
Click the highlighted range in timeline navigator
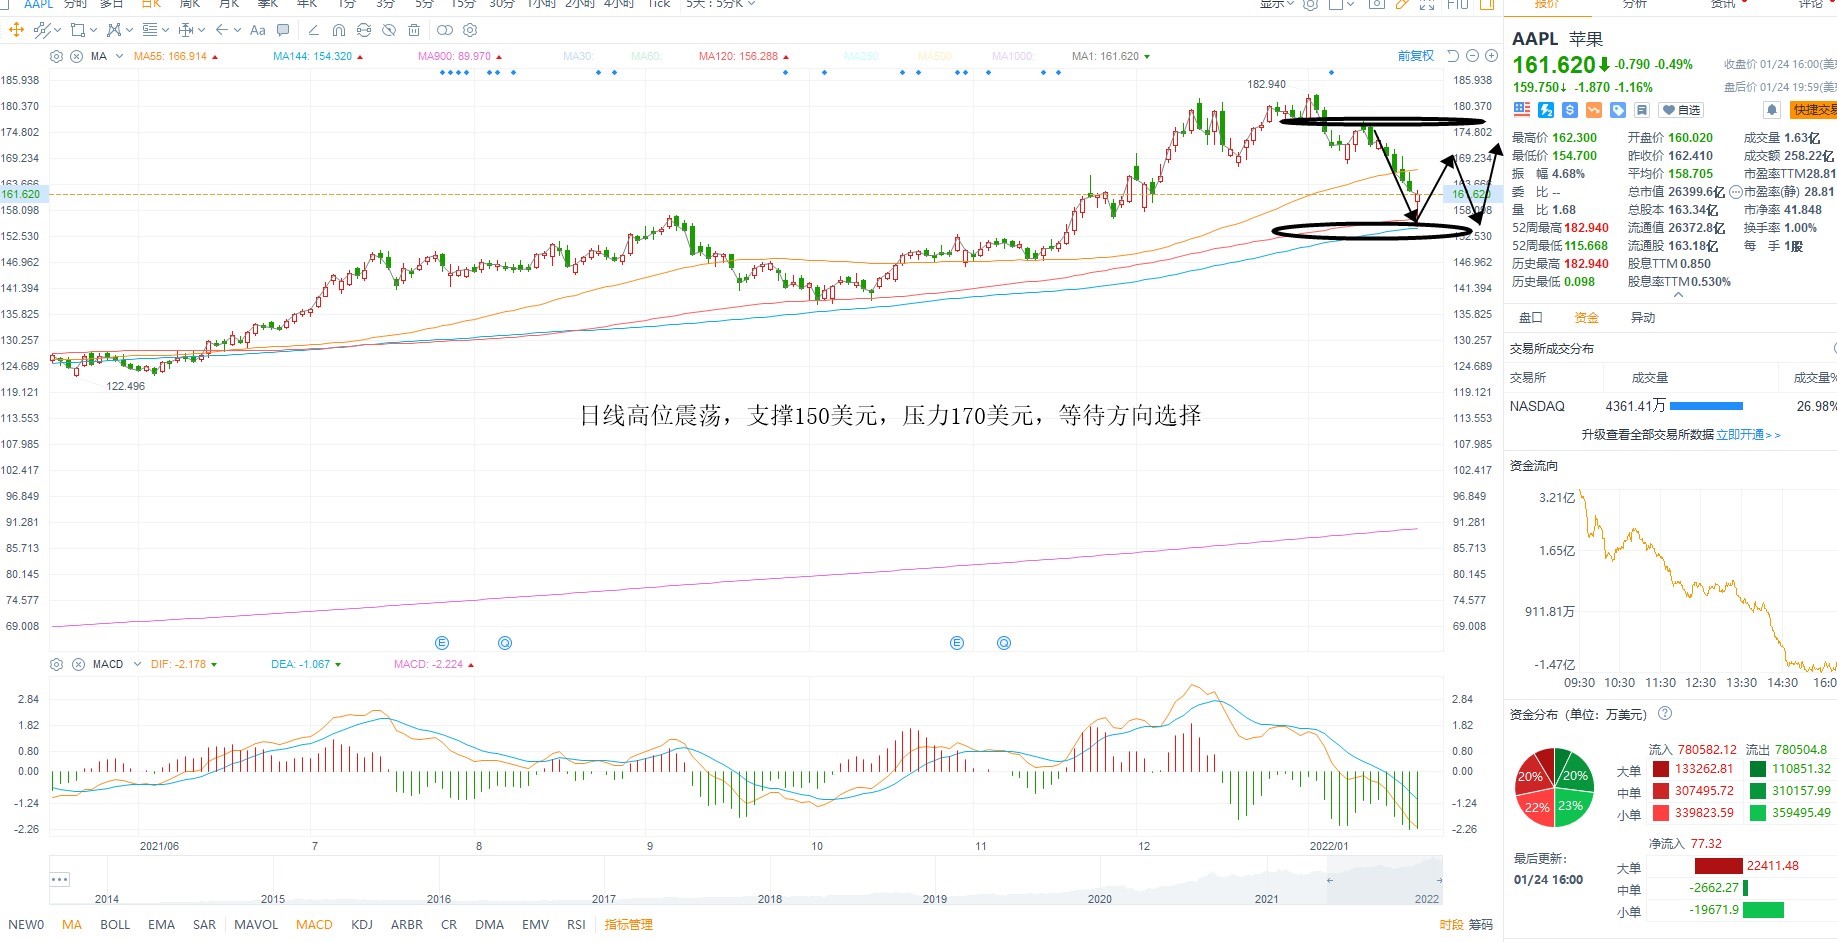(x=1385, y=881)
